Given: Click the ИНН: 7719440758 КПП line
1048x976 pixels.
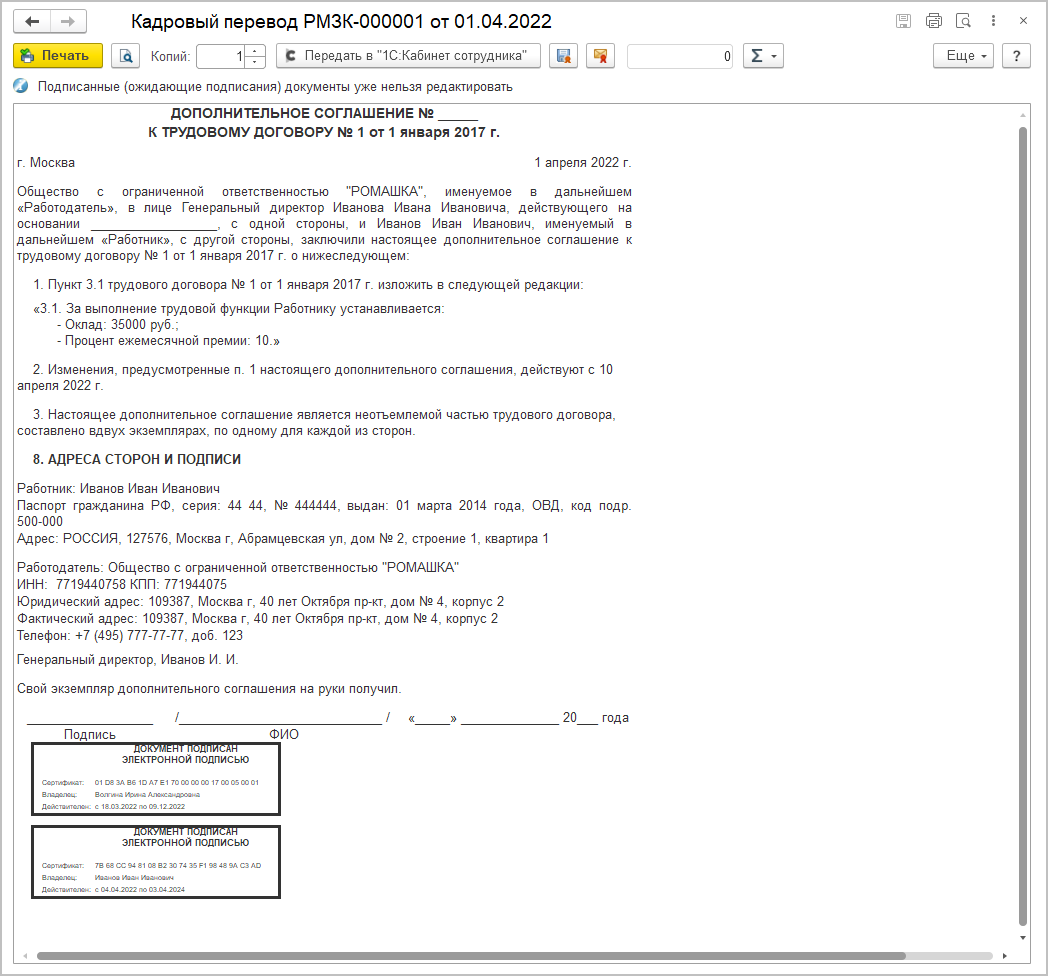Looking at the screenshot, I should 122,584.
